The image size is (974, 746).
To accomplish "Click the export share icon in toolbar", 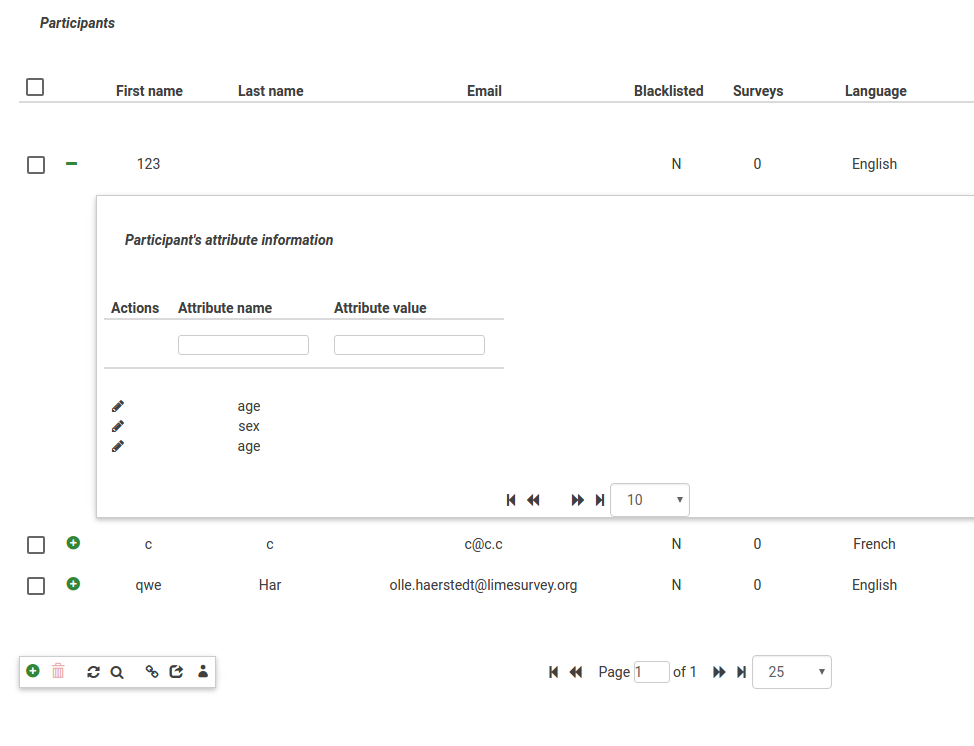I will [176, 672].
